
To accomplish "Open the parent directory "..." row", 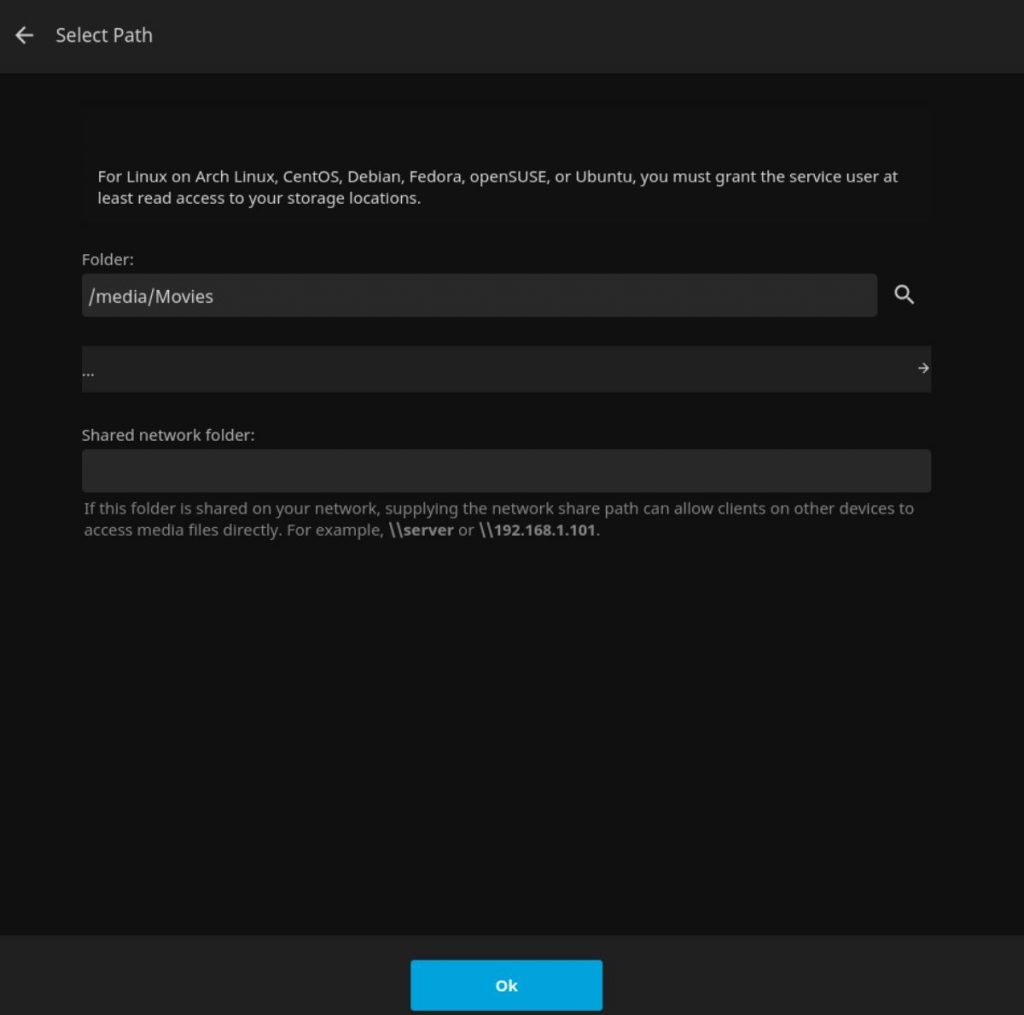I will pyautogui.click(x=506, y=369).
